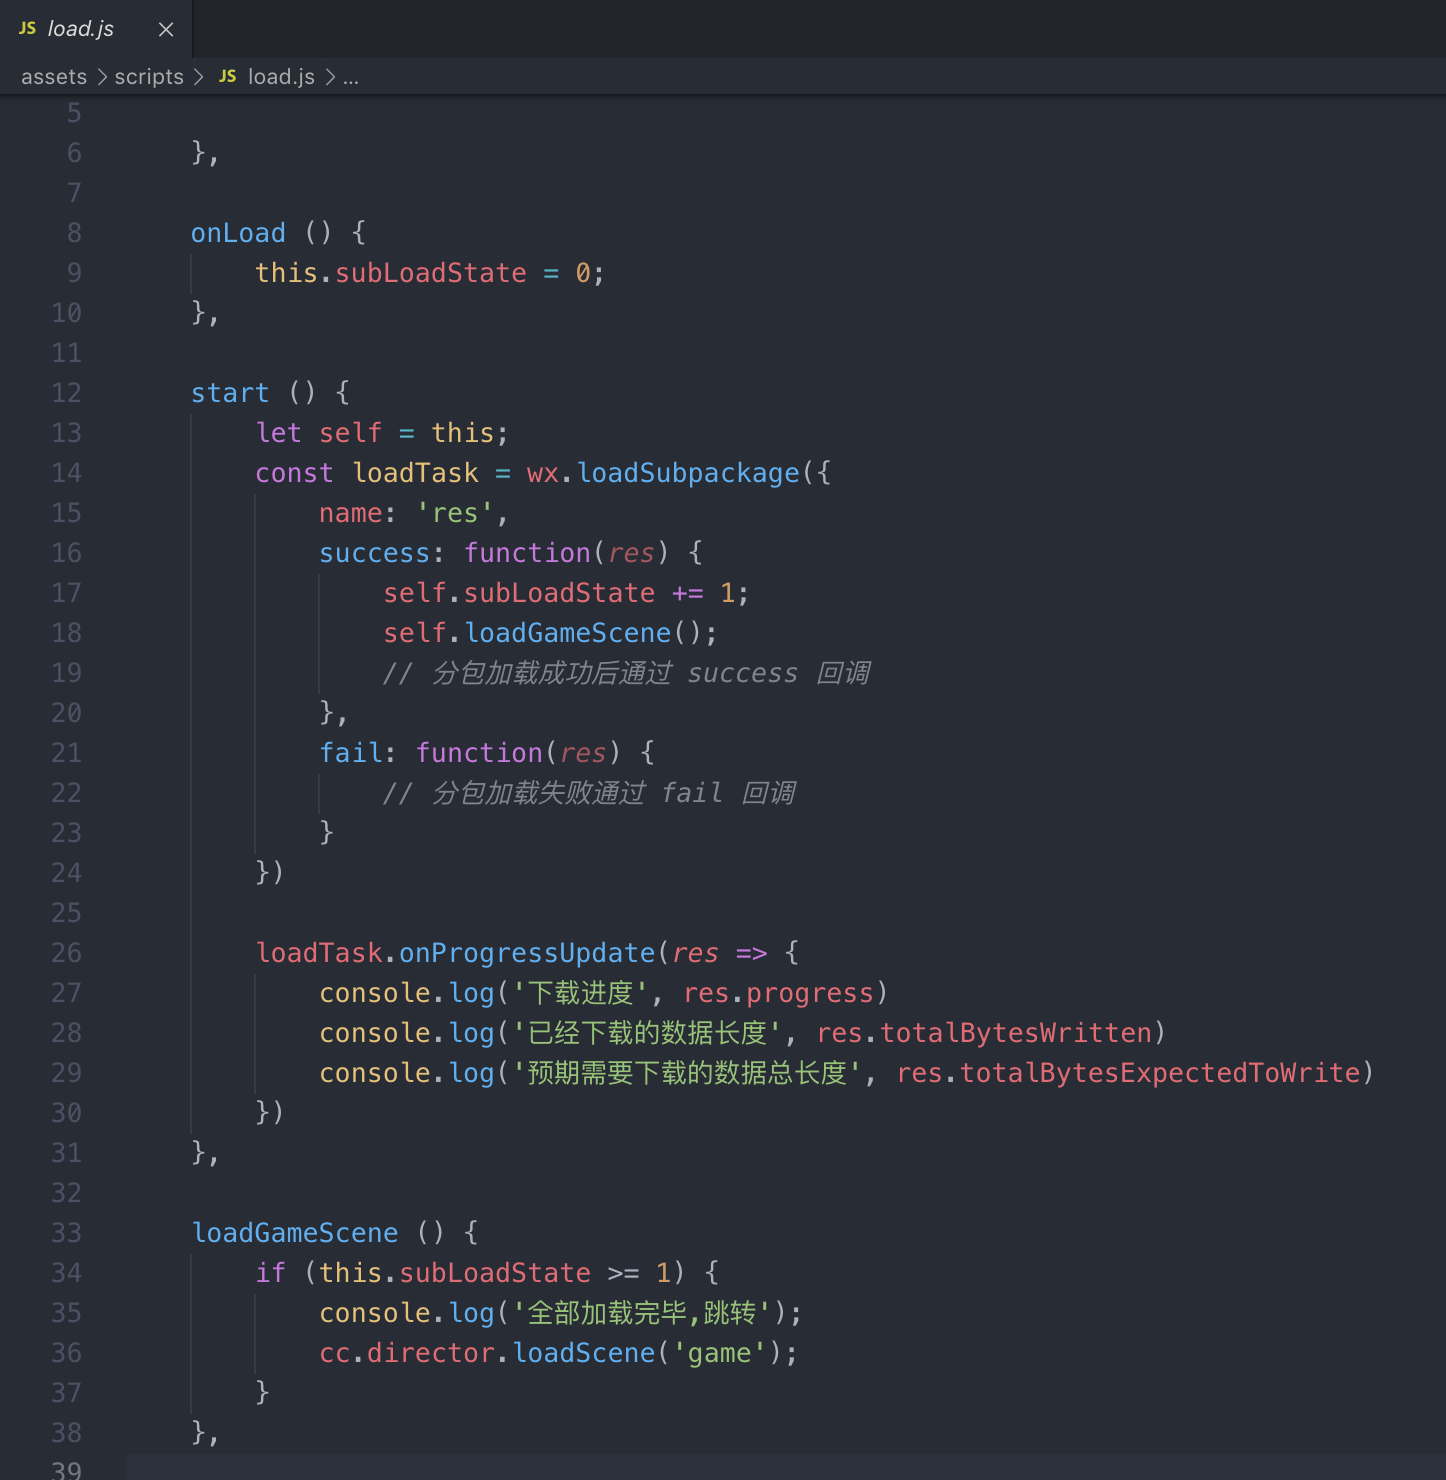The height and width of the screenshot is (1480, 1446).
Task: Place cursor on the onLoad method name
Action: click(x=238, y=233)
